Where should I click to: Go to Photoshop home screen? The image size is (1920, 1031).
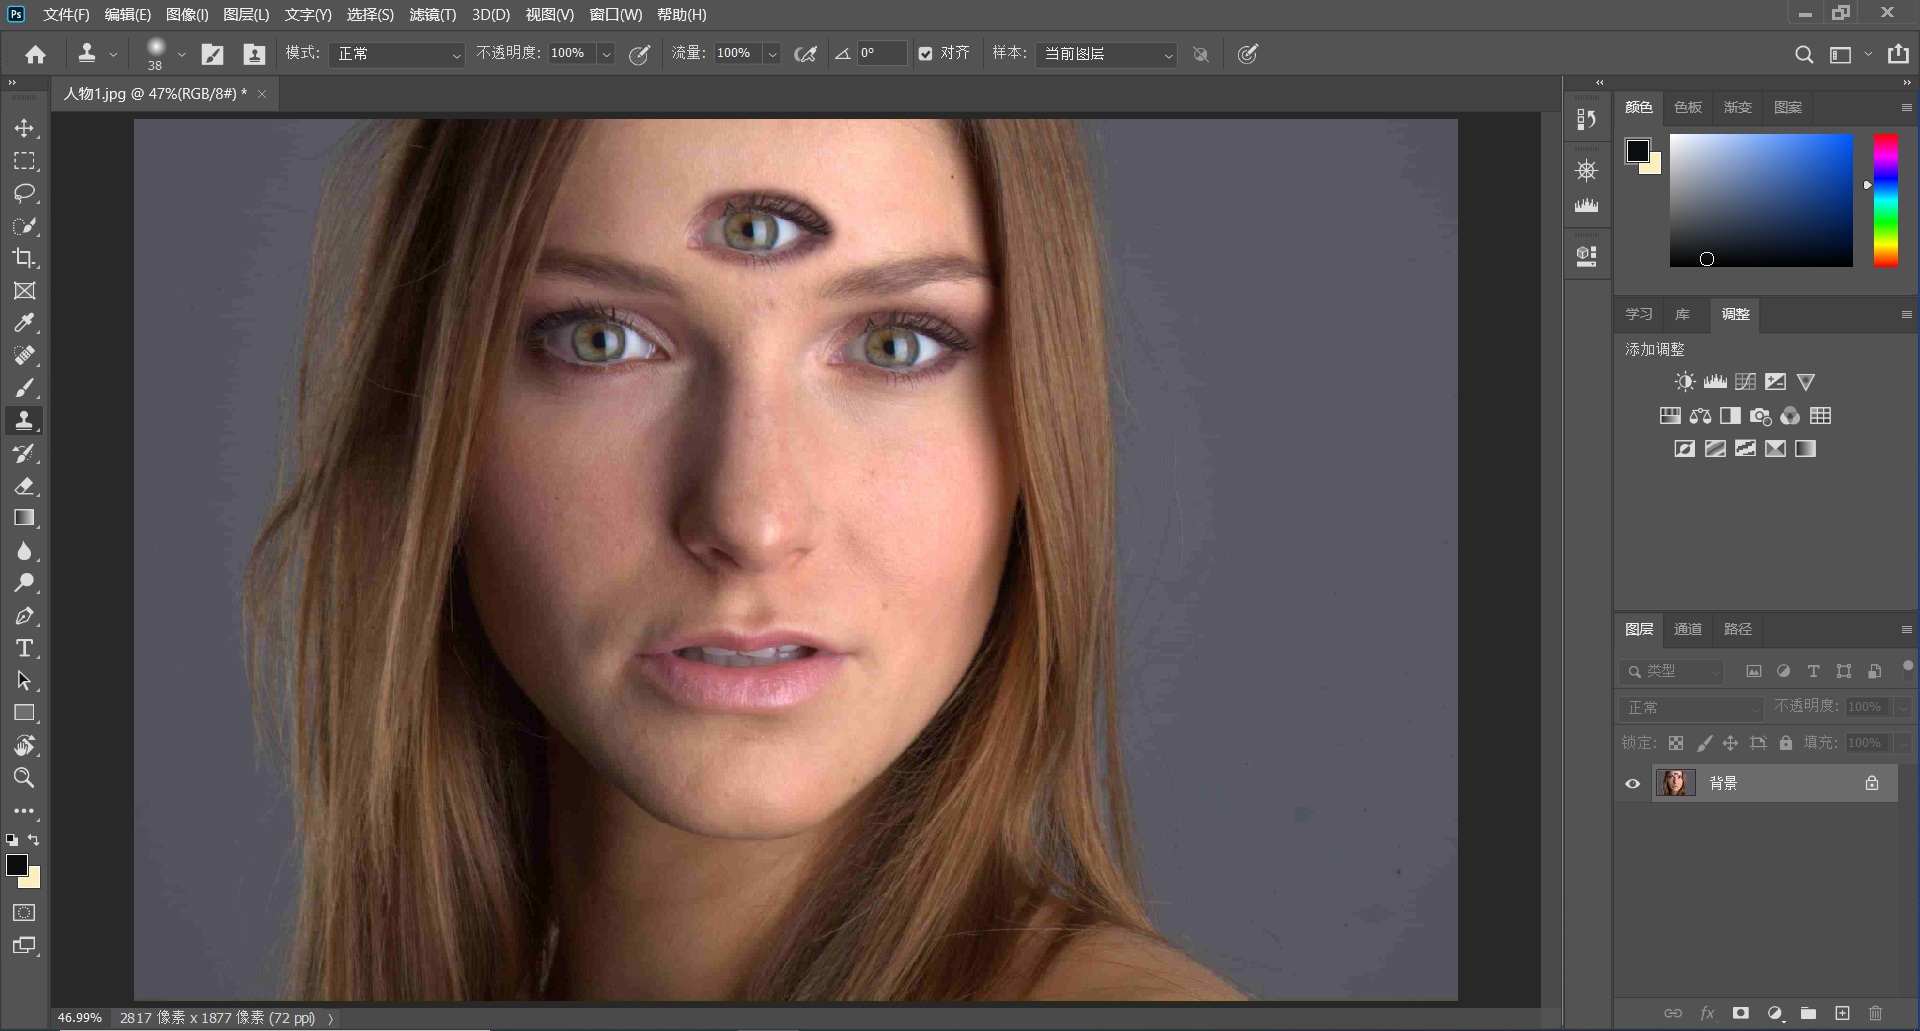[36, 54]
